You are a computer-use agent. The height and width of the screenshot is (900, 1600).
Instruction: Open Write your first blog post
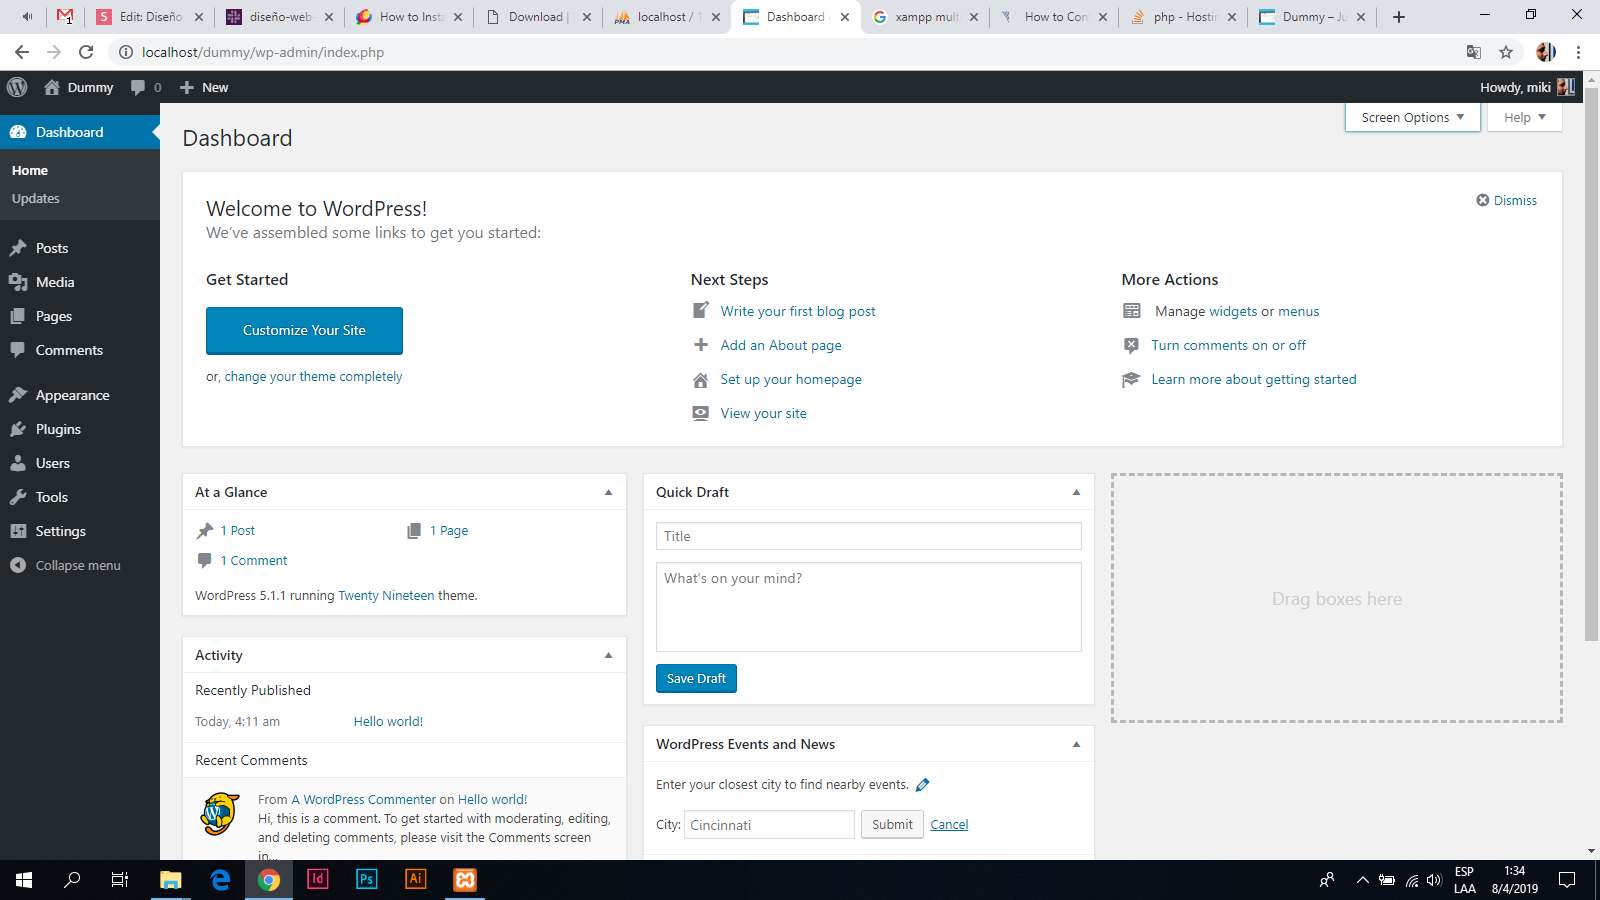[798, 311]
